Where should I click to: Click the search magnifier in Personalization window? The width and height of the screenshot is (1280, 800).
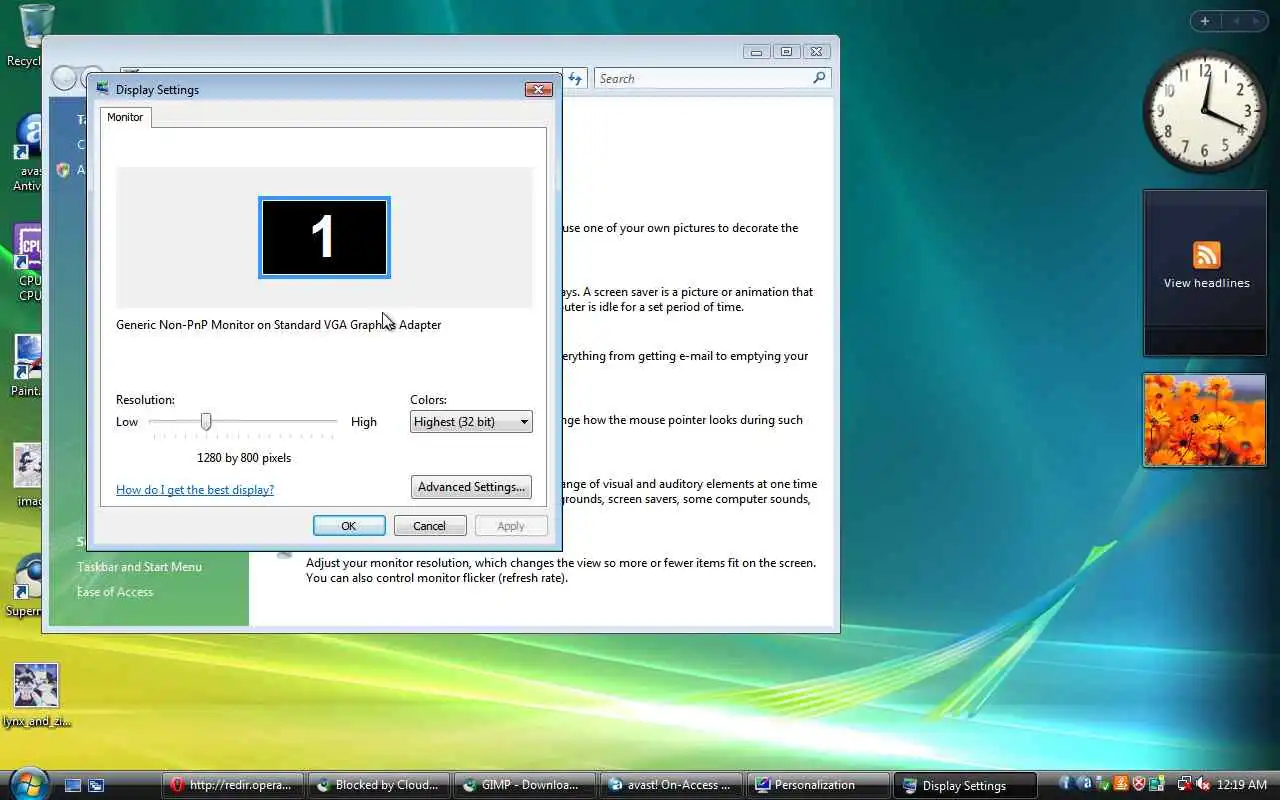click(819, 78)
